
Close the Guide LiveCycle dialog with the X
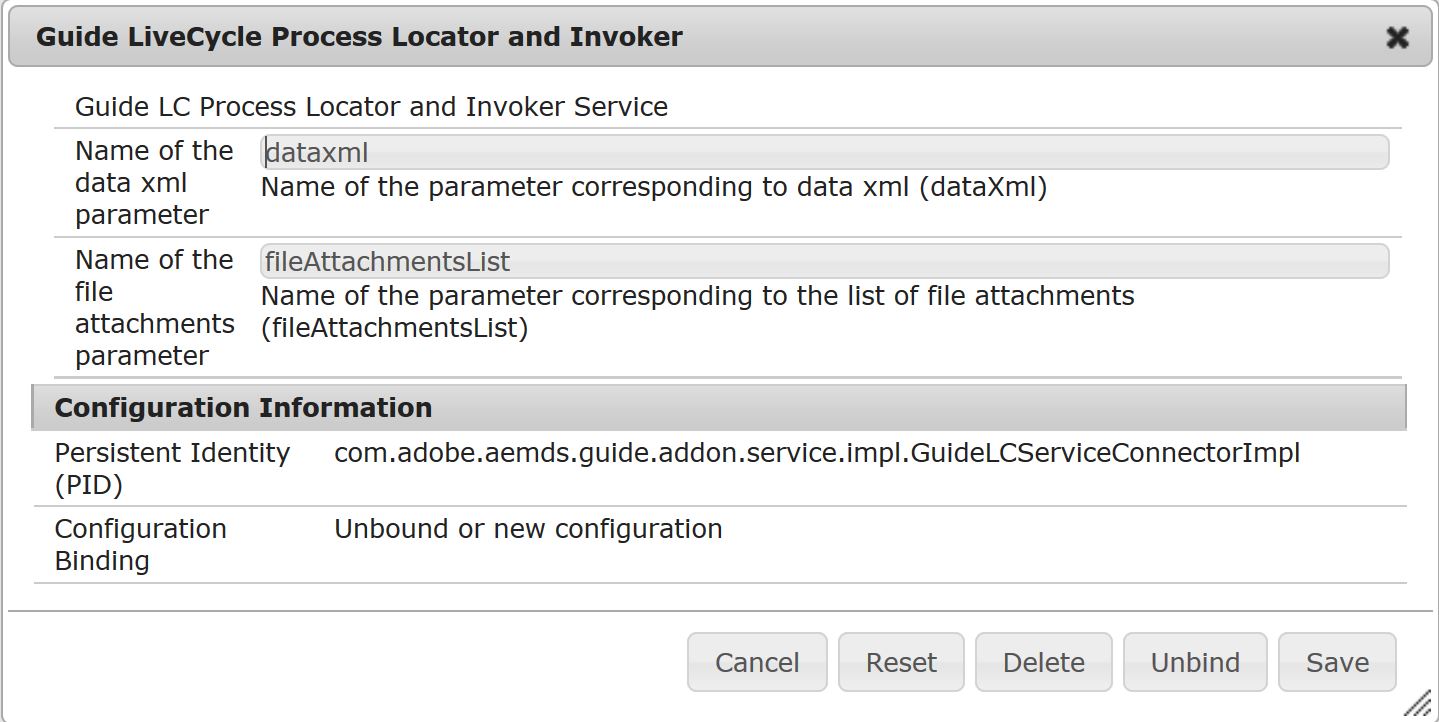click(1397, 38)
